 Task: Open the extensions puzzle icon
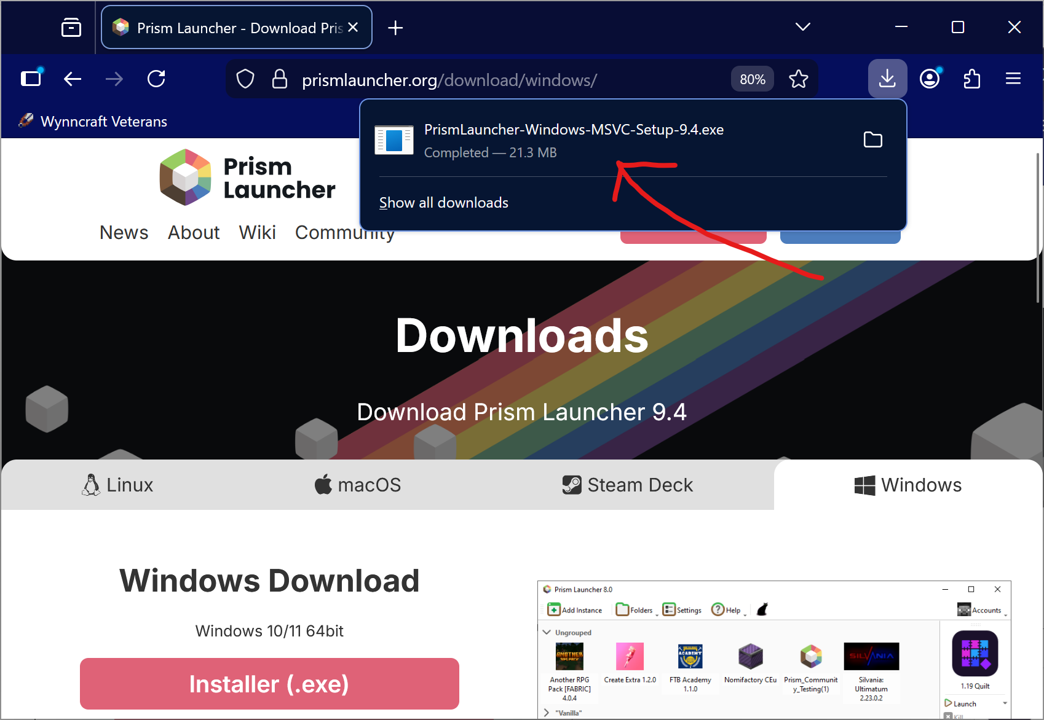971,79
